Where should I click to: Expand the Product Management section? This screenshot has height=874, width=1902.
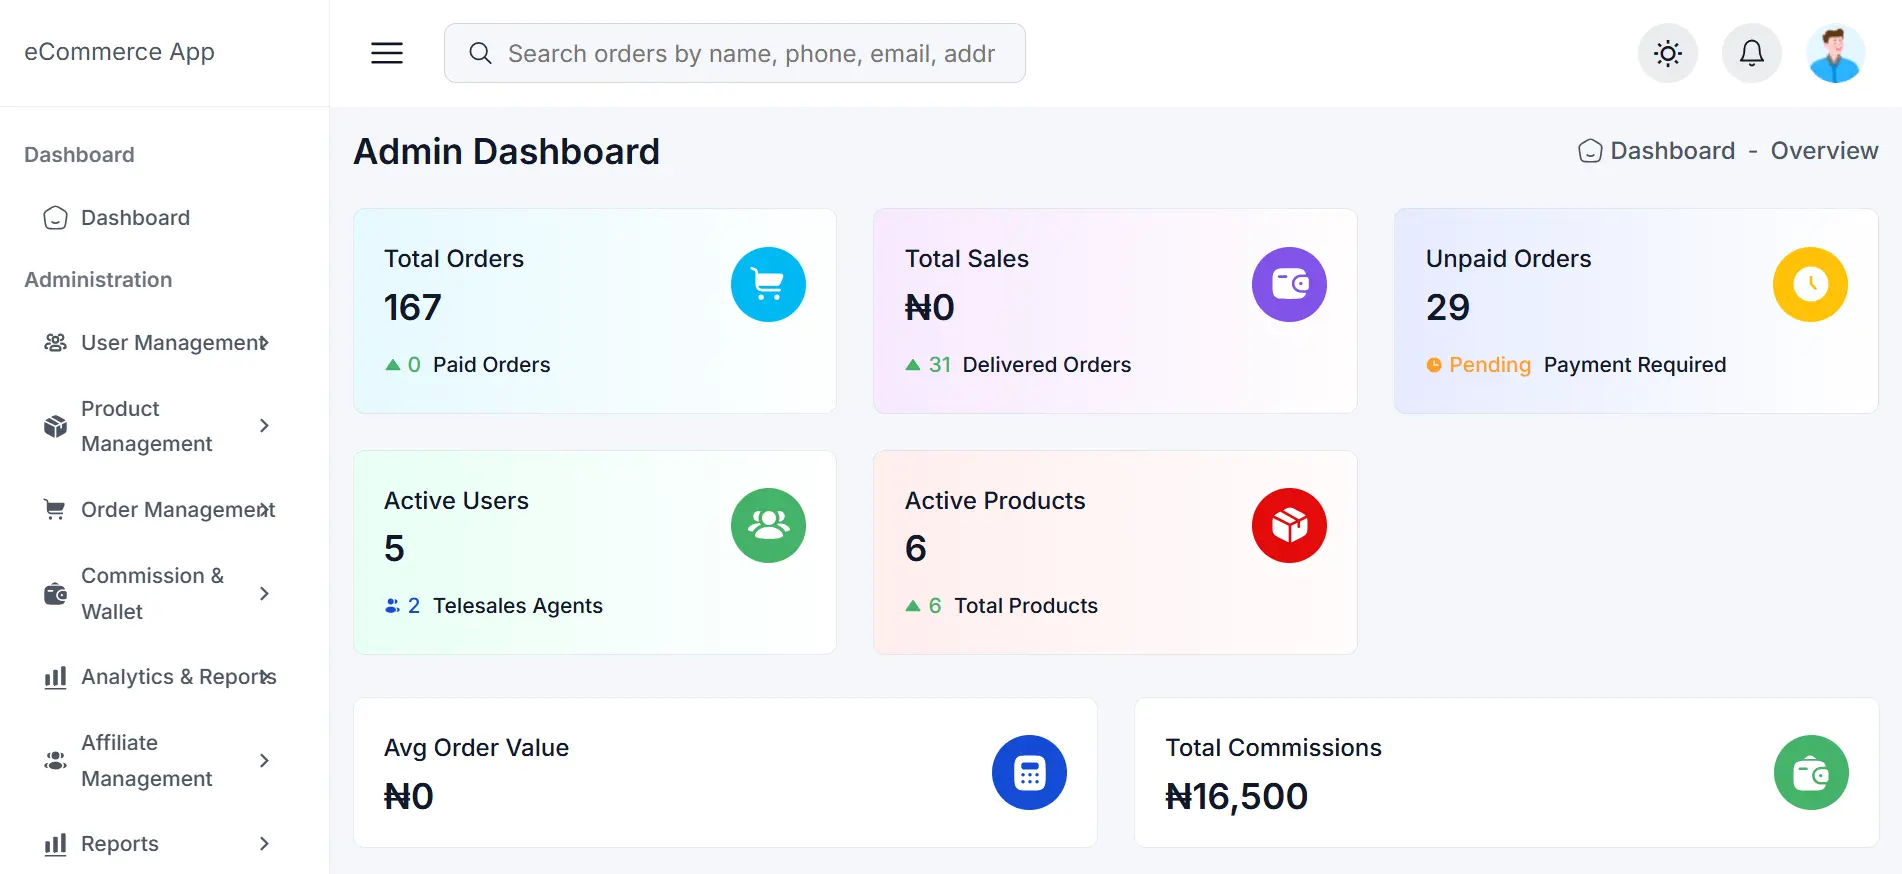[160, 425]
